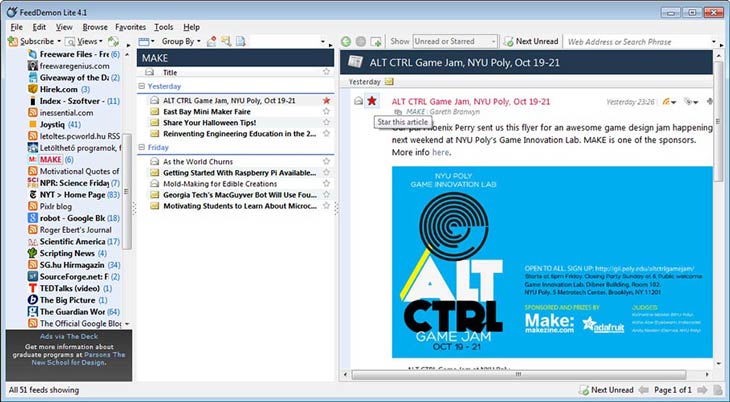
Task: Open the Unread or Starred filter dropdown
Action: coord(456,42)
